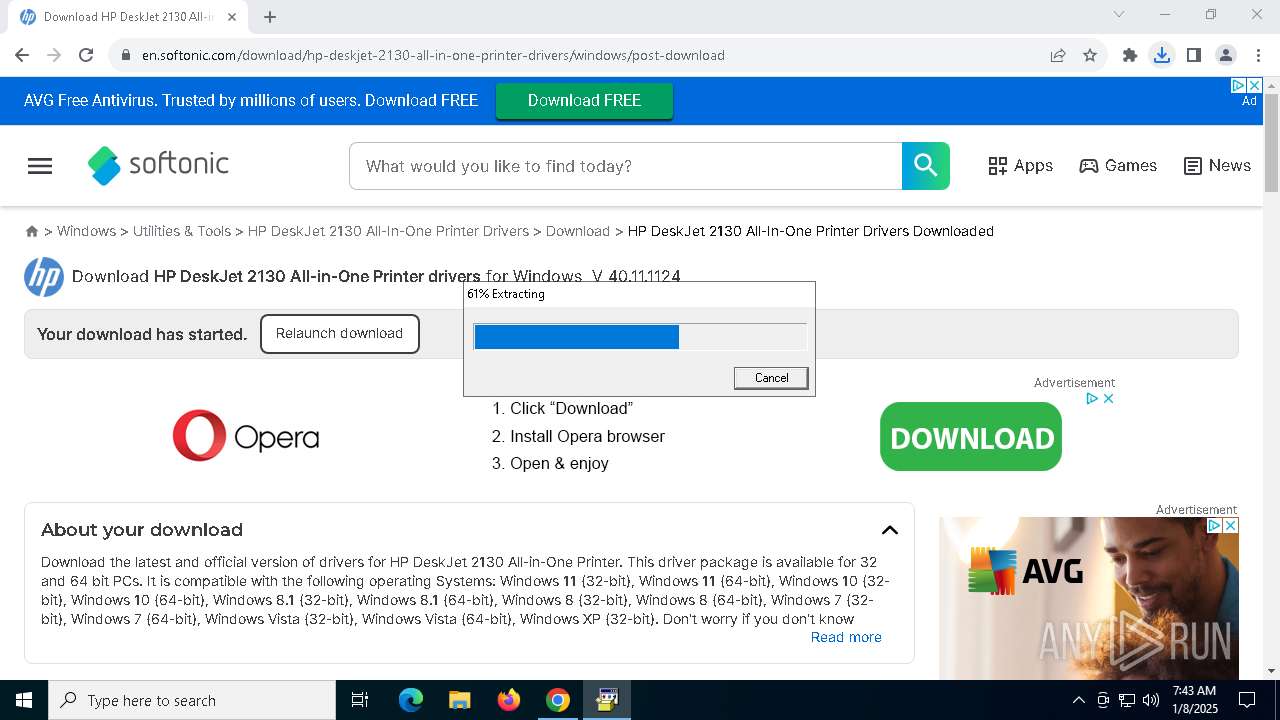Close the HP DeskJet download tab
This screenshot has height=720, width=1280.
(232, 16)
